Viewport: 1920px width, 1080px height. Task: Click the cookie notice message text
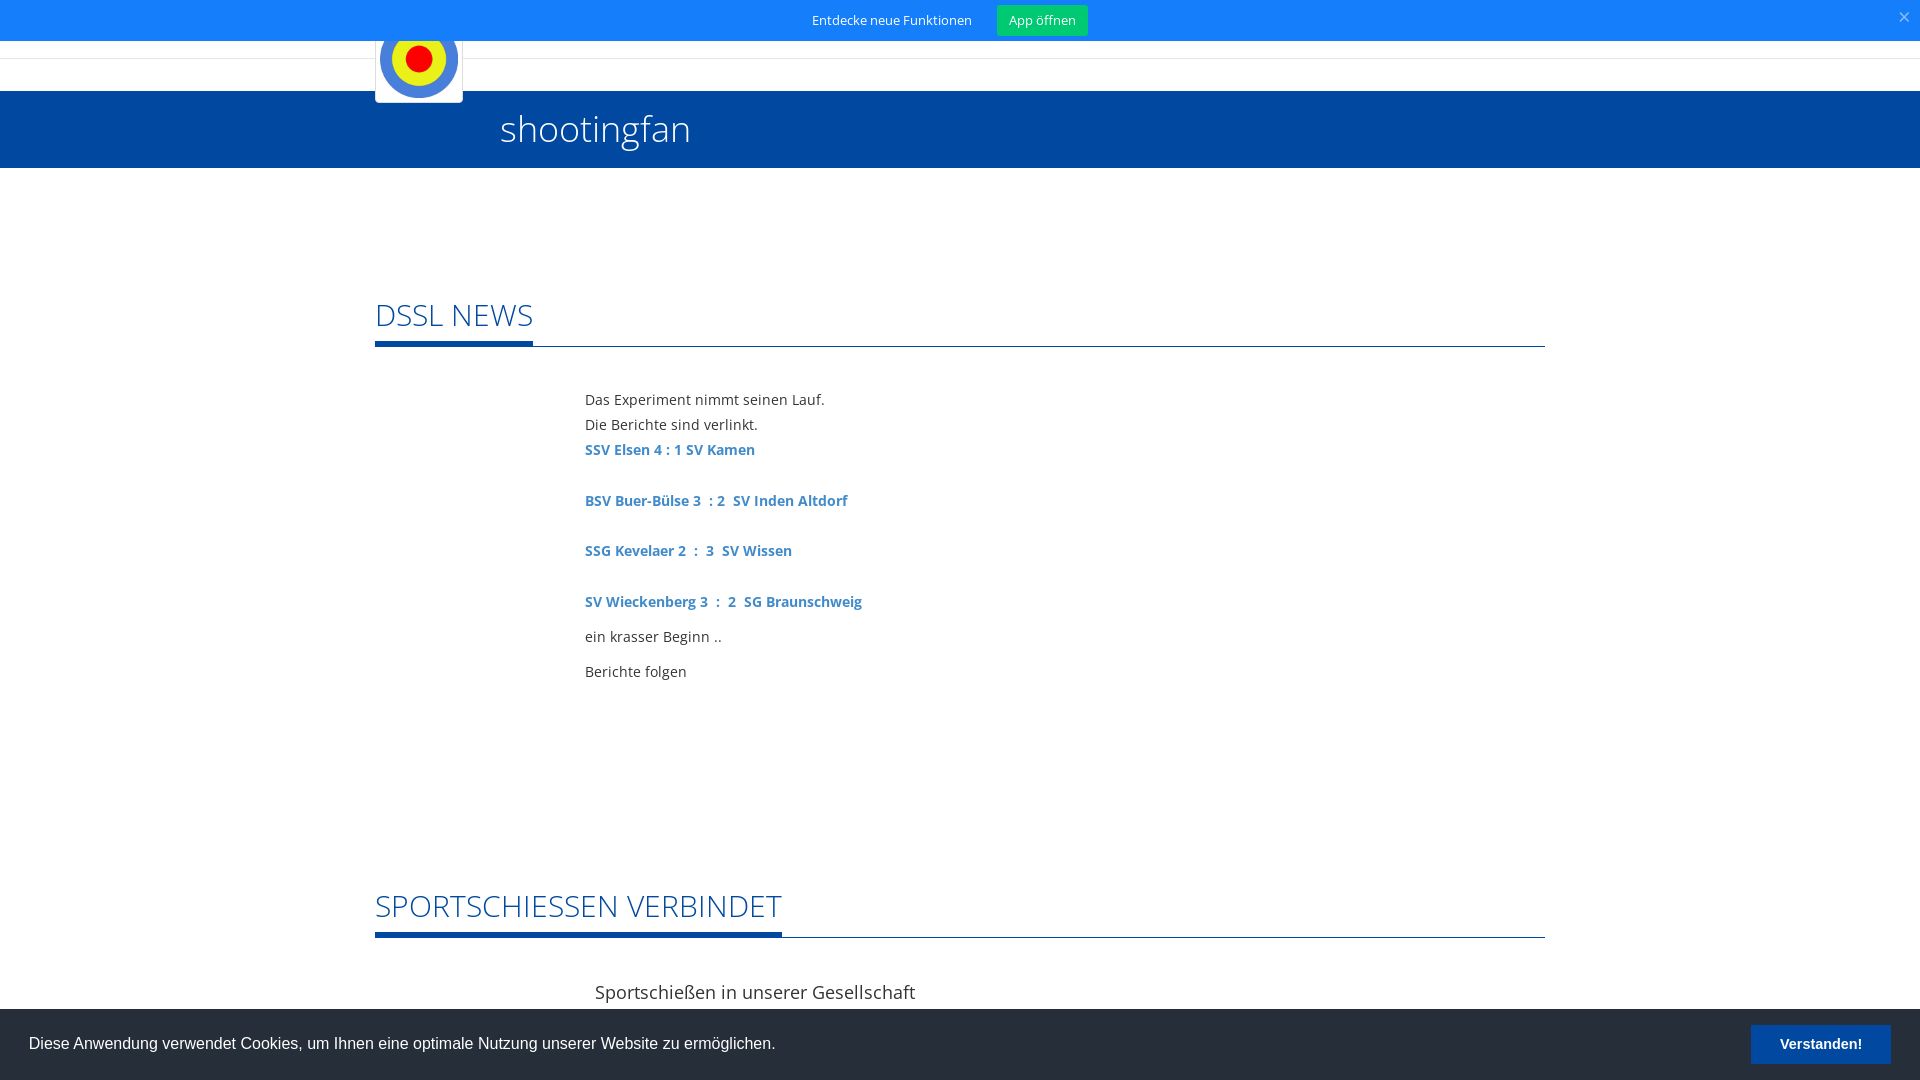click(402, 1043)
